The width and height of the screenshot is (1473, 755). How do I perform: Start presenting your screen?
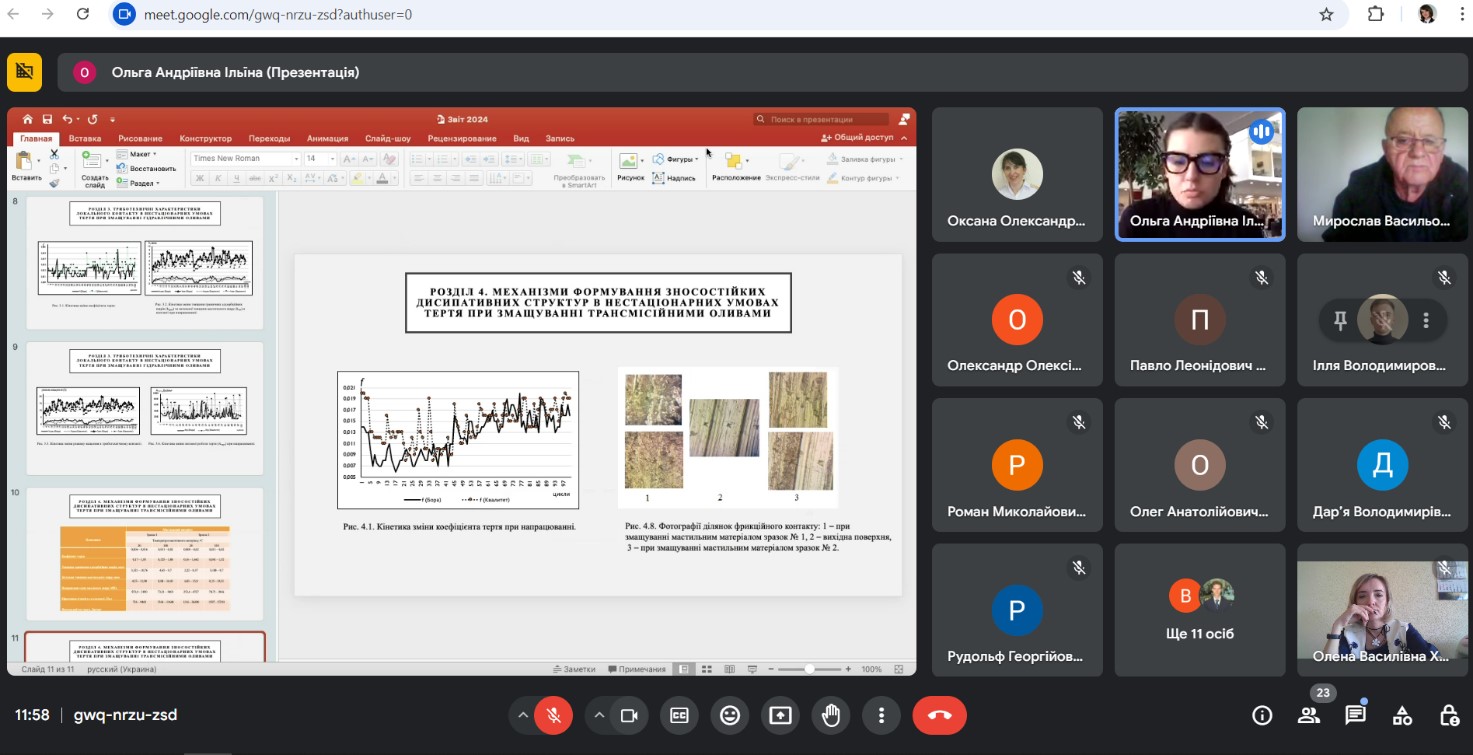(780, 715)
